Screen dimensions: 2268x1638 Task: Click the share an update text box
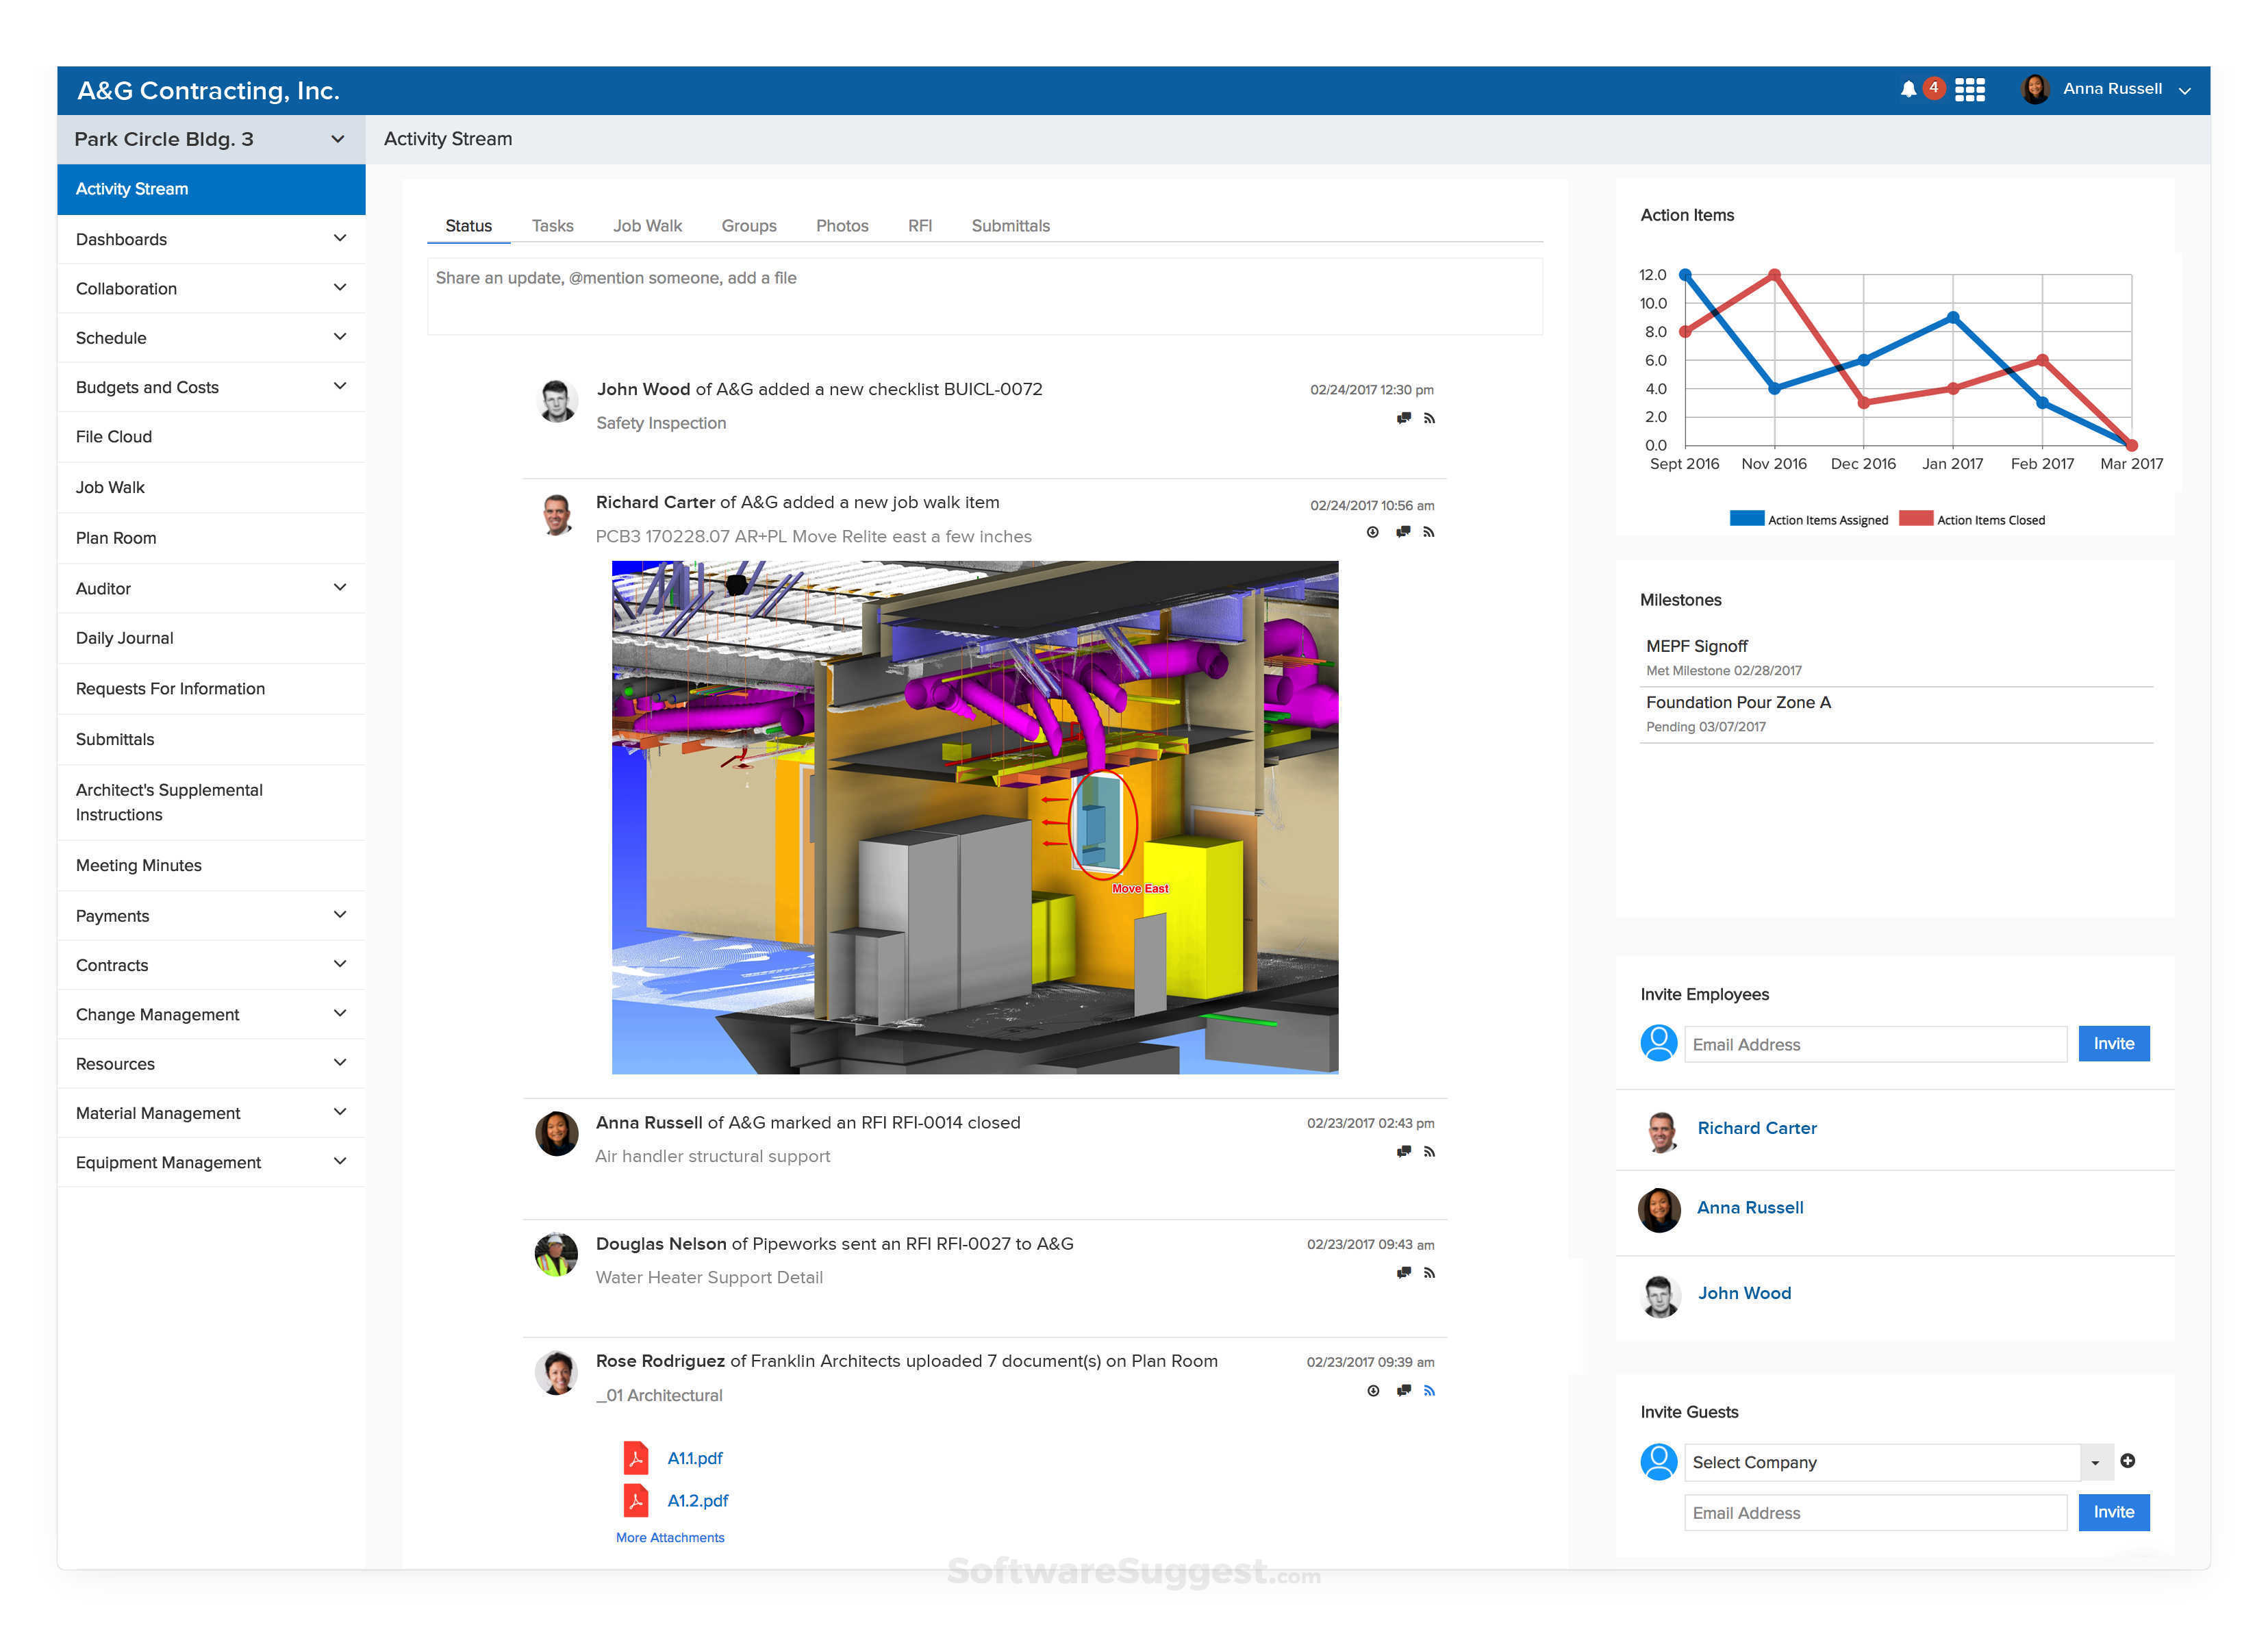(x=984, y=296)
